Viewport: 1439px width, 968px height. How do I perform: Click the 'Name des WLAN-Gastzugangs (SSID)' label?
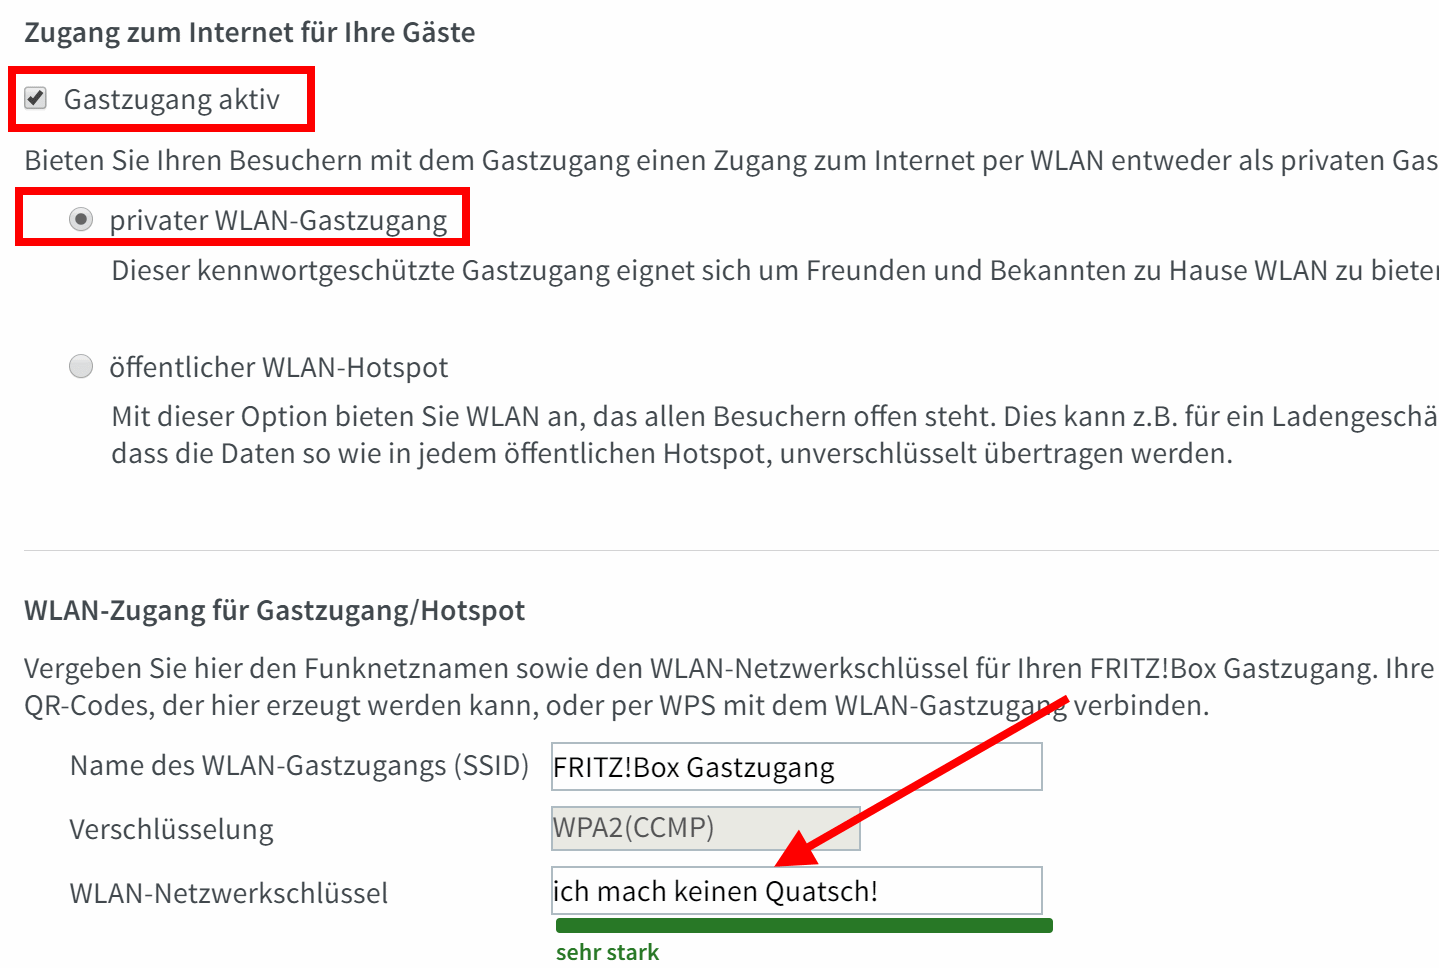299,766
